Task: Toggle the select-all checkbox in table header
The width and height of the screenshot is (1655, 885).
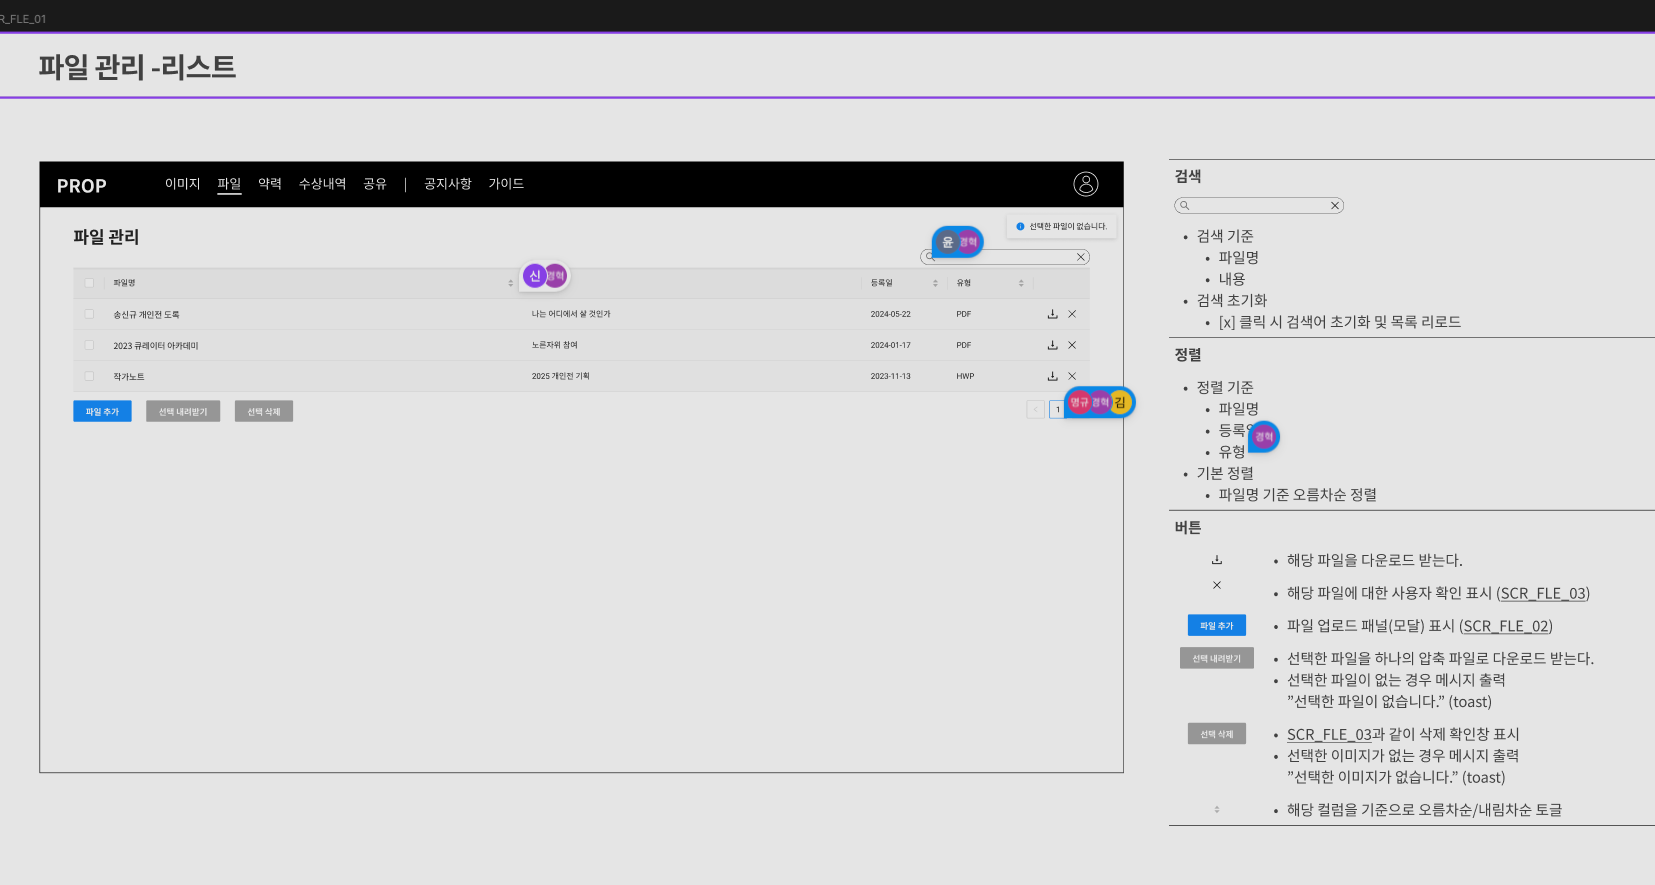Action: [x=89, y=283]
